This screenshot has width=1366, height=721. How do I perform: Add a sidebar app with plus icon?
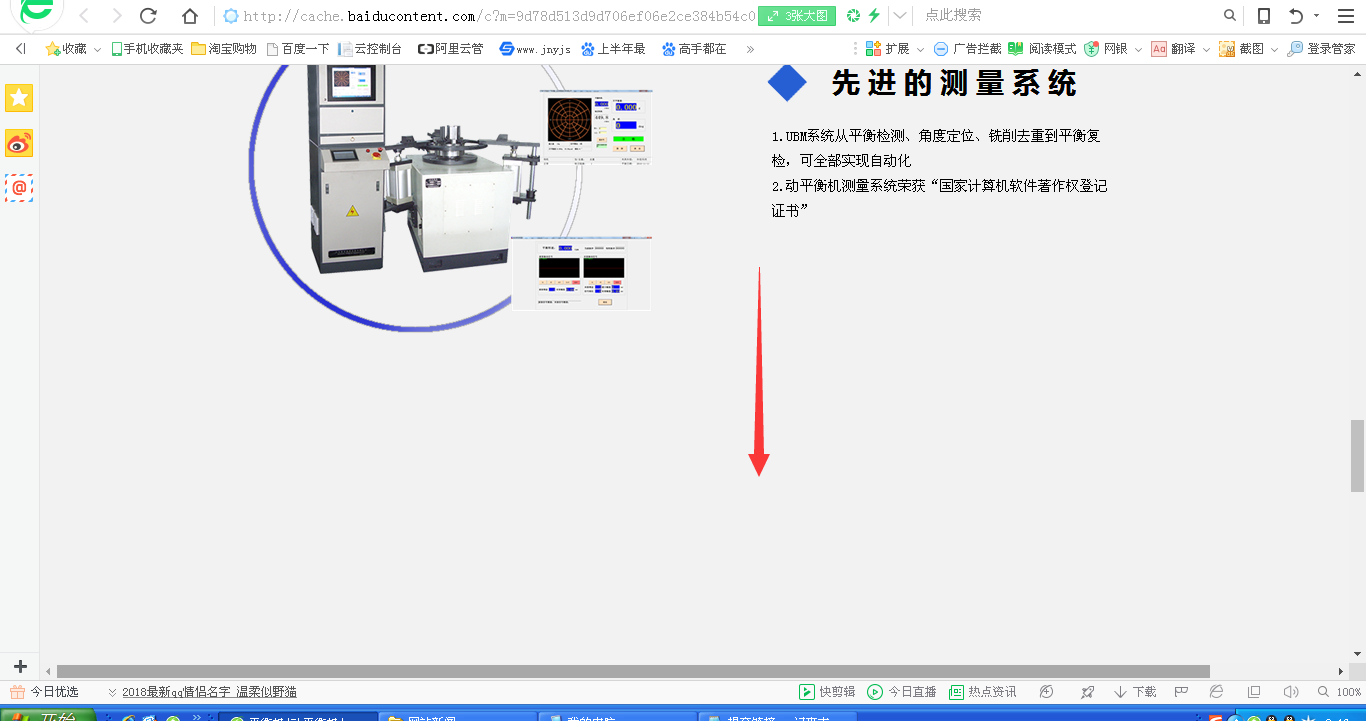[x=20, y=666]
